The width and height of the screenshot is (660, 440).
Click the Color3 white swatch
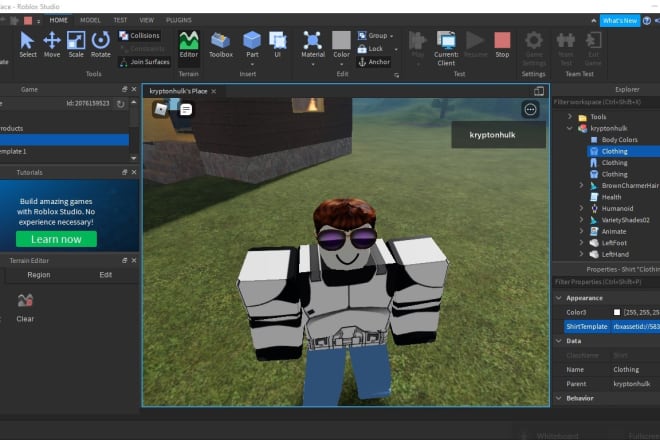tap(617, 312)
